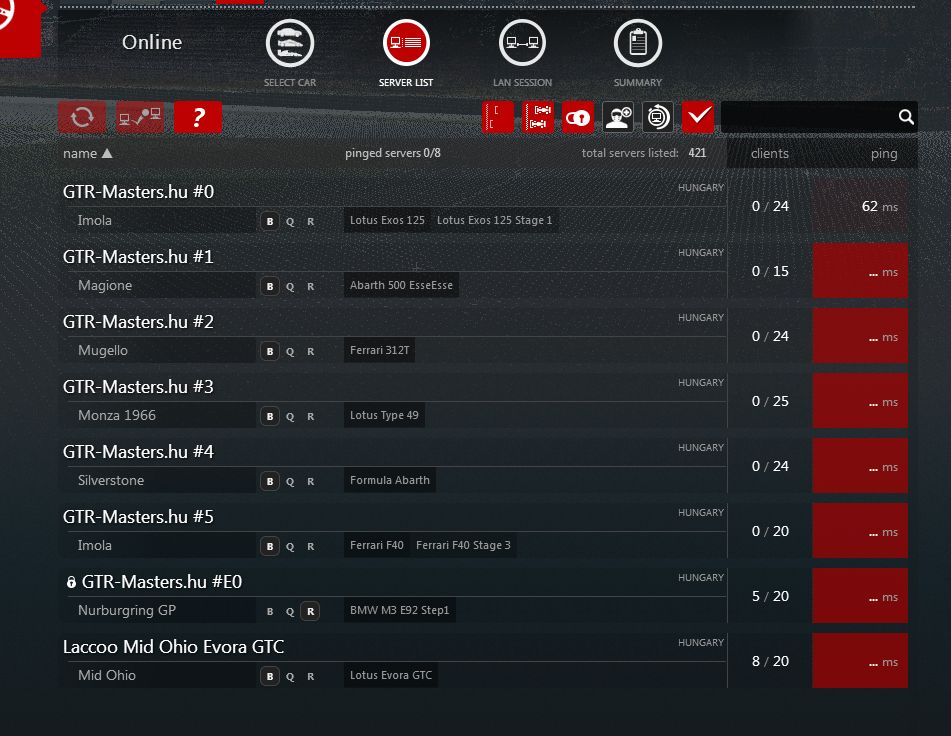
Task: Open help with the question mark icon
Action: (198, 117)
